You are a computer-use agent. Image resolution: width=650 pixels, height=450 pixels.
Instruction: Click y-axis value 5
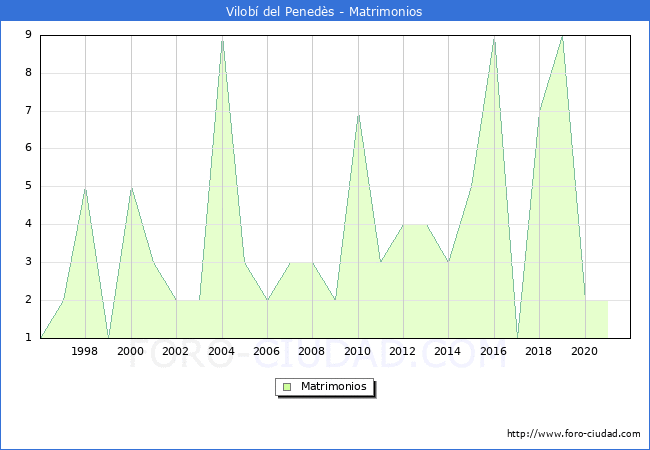(28, 186)
